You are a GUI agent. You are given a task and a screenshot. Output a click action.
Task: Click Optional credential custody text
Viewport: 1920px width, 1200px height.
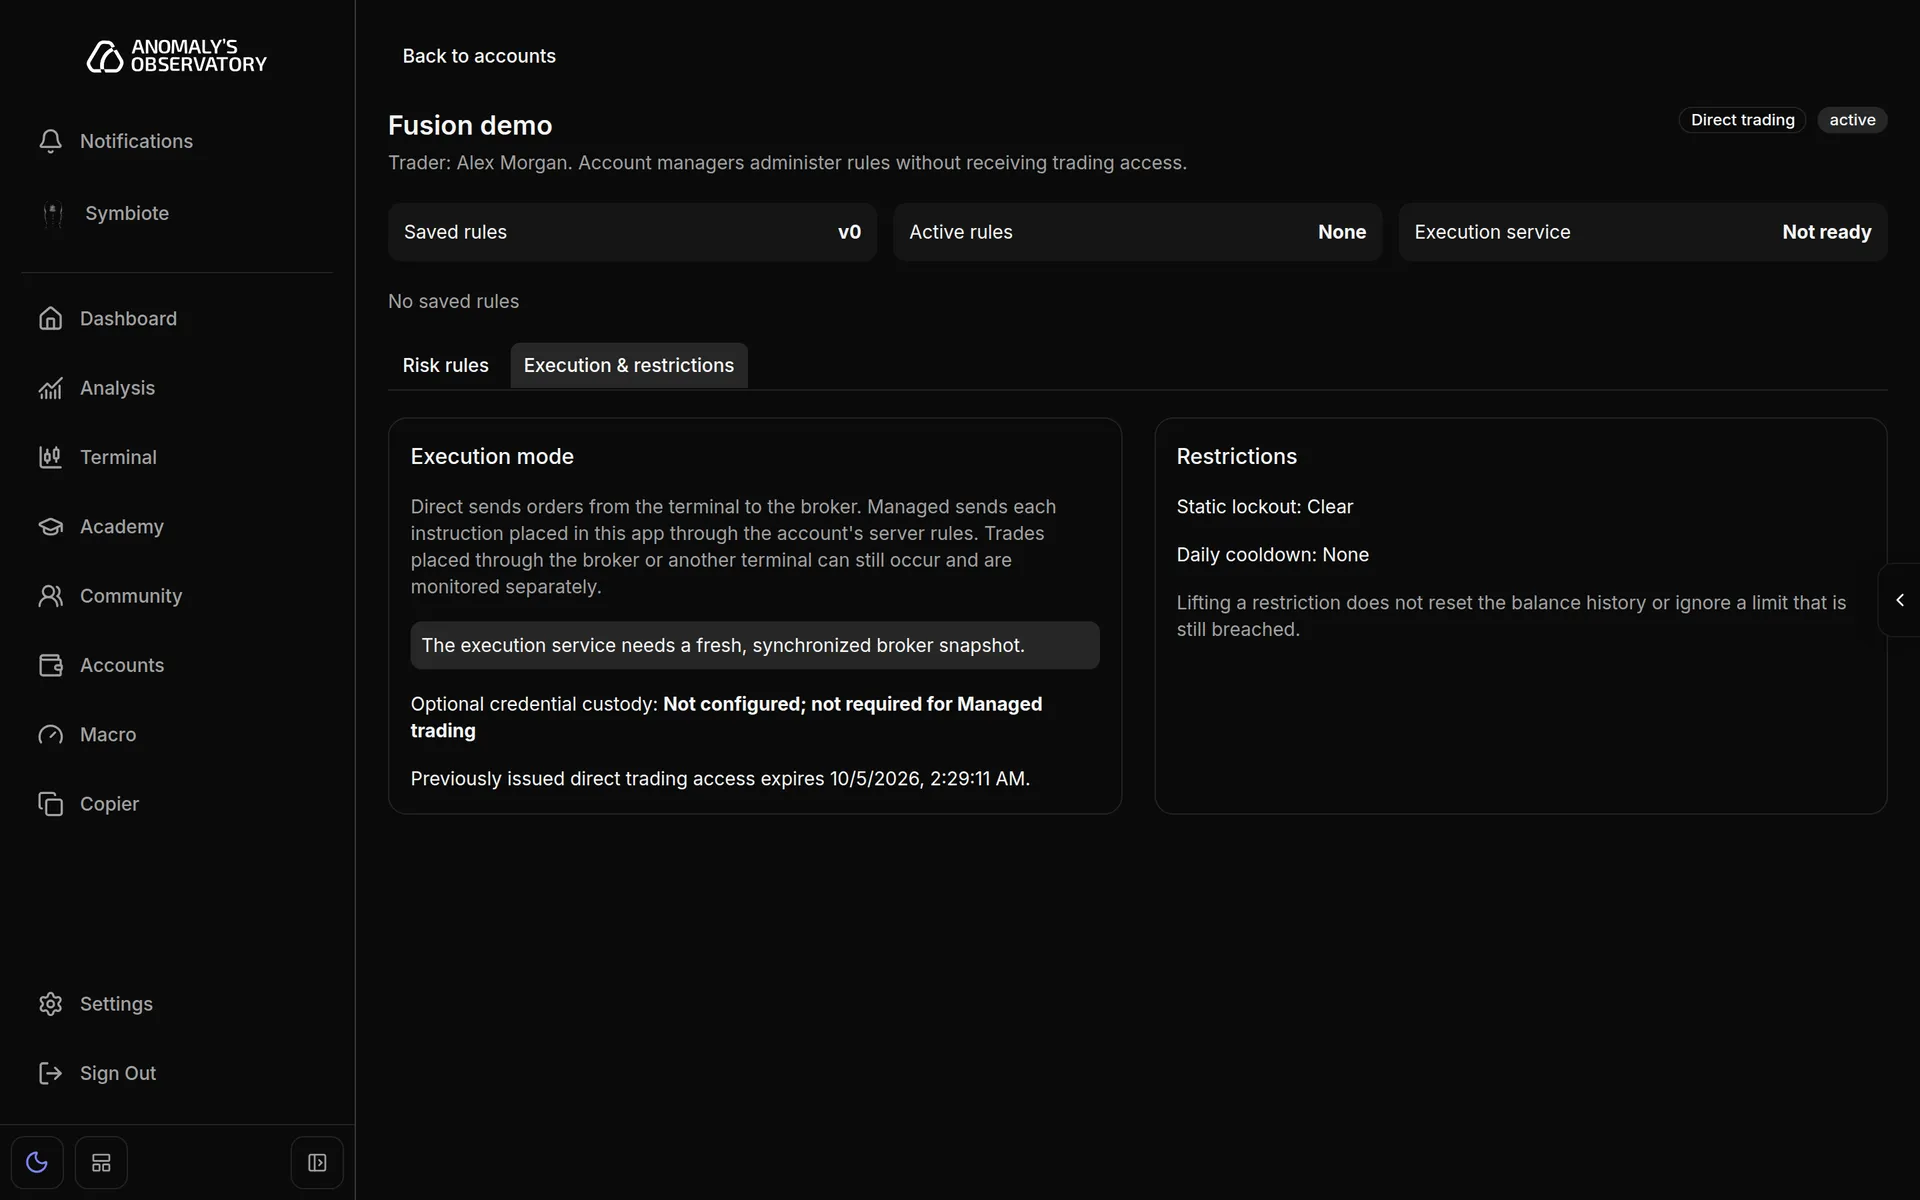pos(726,717)
